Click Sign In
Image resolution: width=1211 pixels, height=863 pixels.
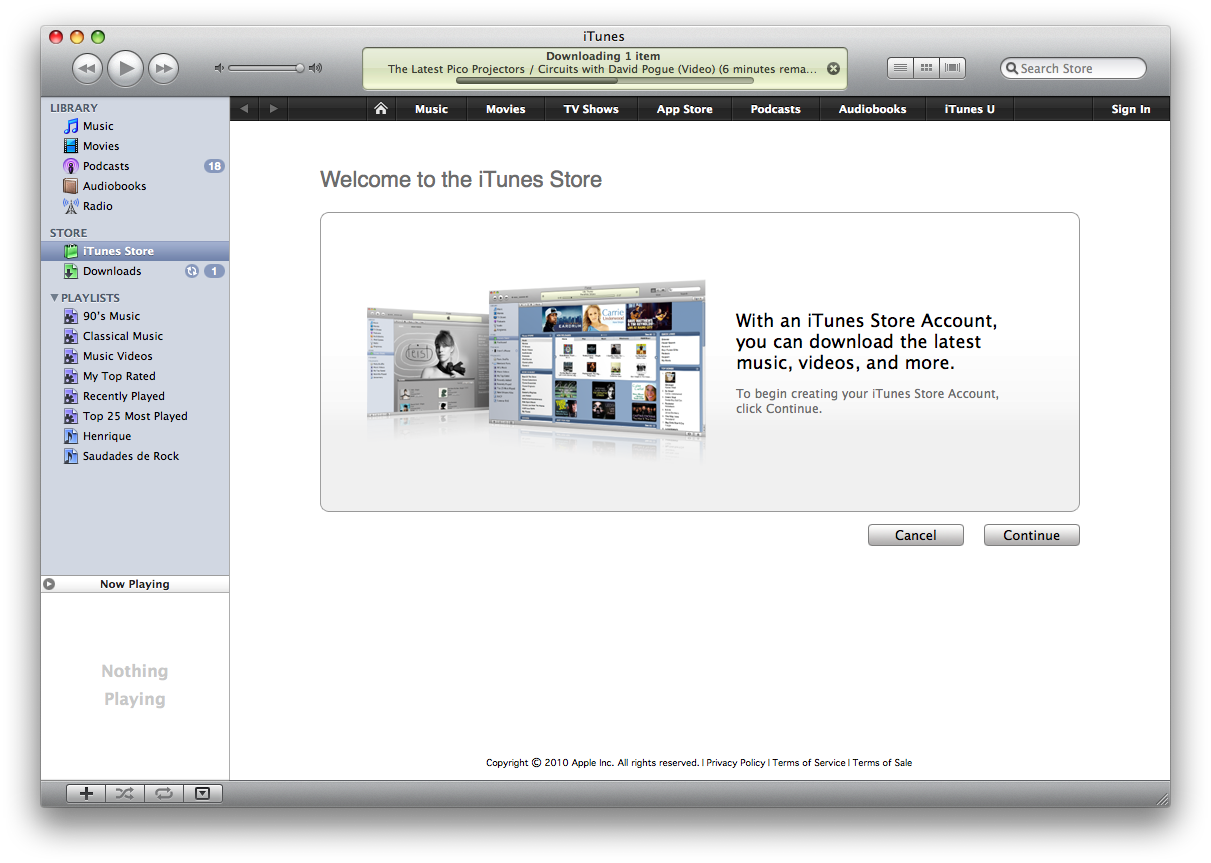[x=1131, y=109]
